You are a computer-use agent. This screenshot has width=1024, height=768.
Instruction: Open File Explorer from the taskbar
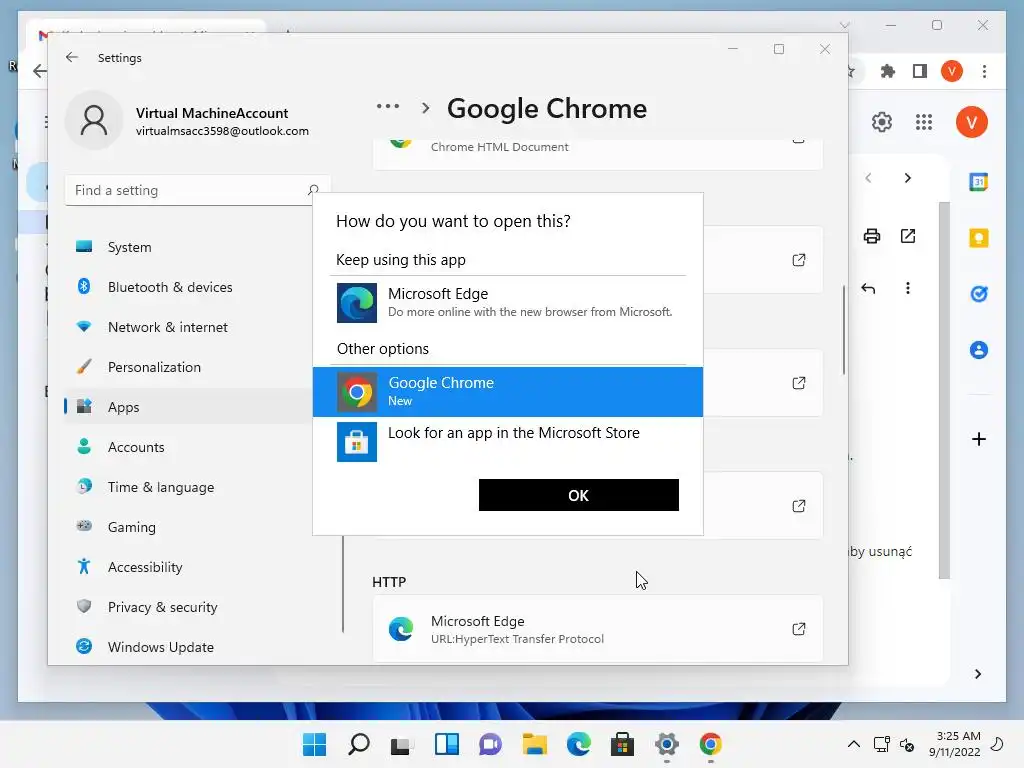(x=535, y=744)
